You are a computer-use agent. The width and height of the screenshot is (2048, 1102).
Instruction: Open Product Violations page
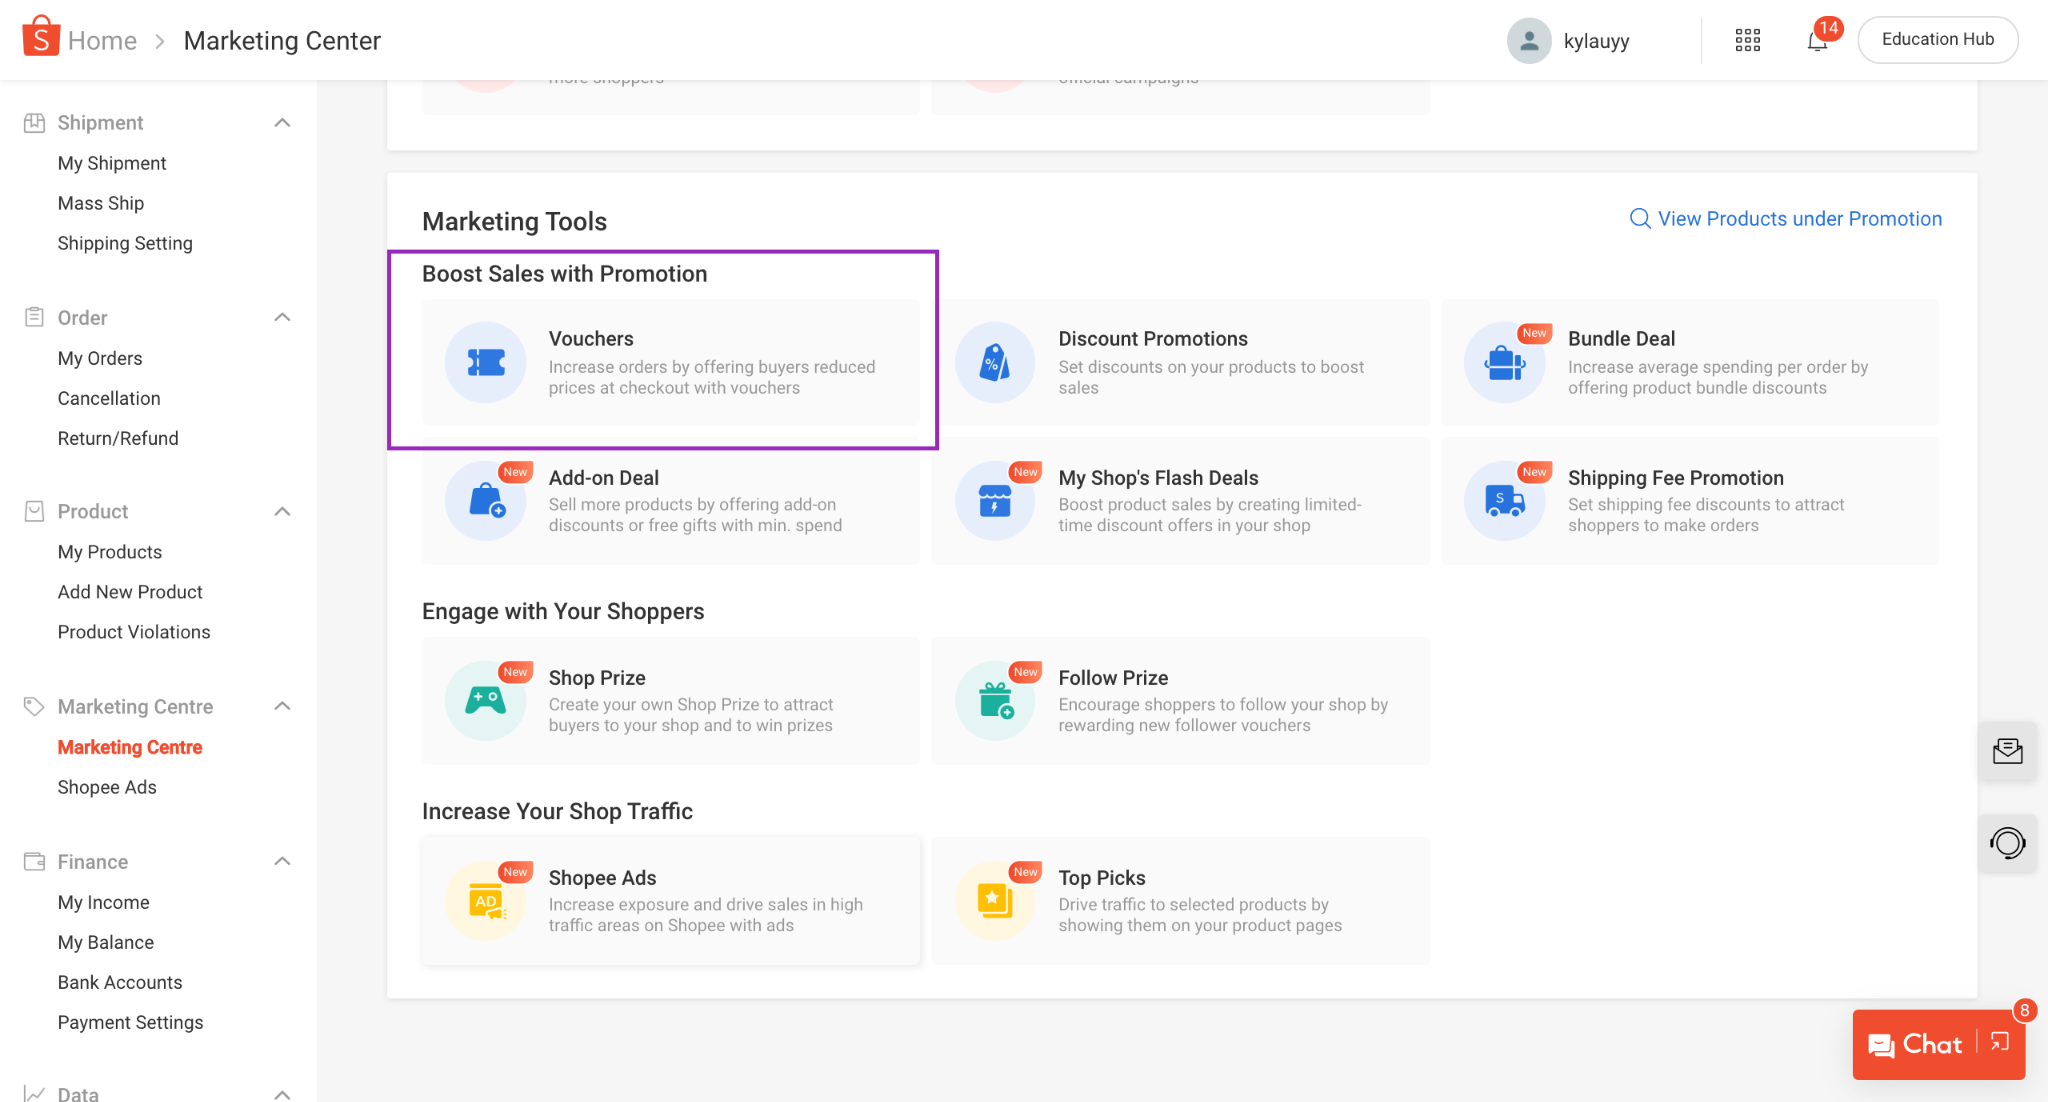(134, 632)
